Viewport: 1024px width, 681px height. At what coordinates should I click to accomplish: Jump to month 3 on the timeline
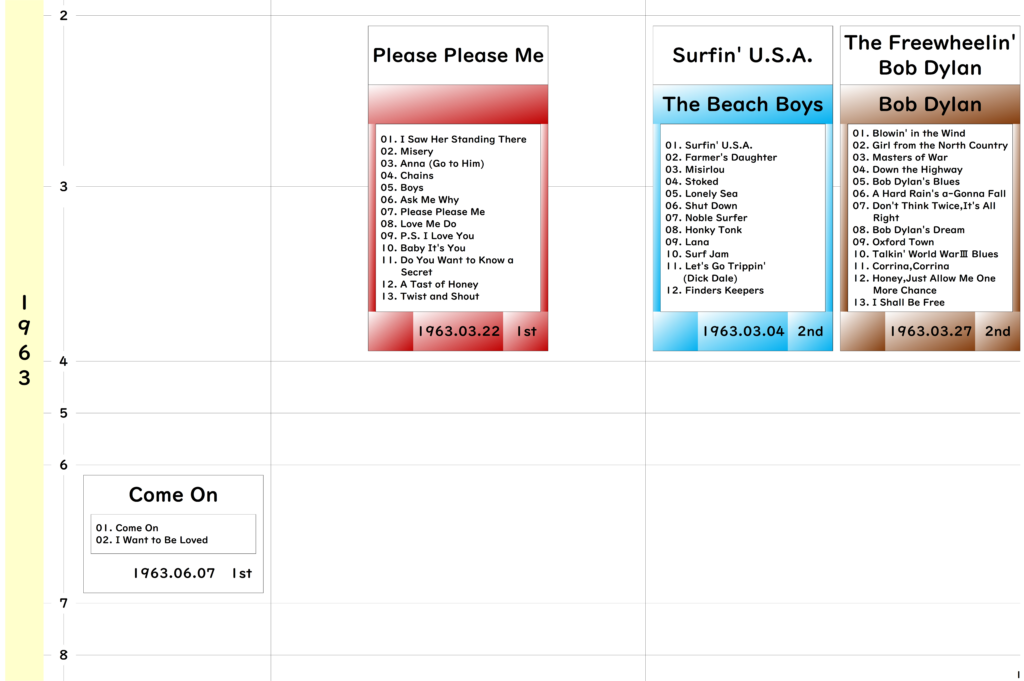[64, 187]
